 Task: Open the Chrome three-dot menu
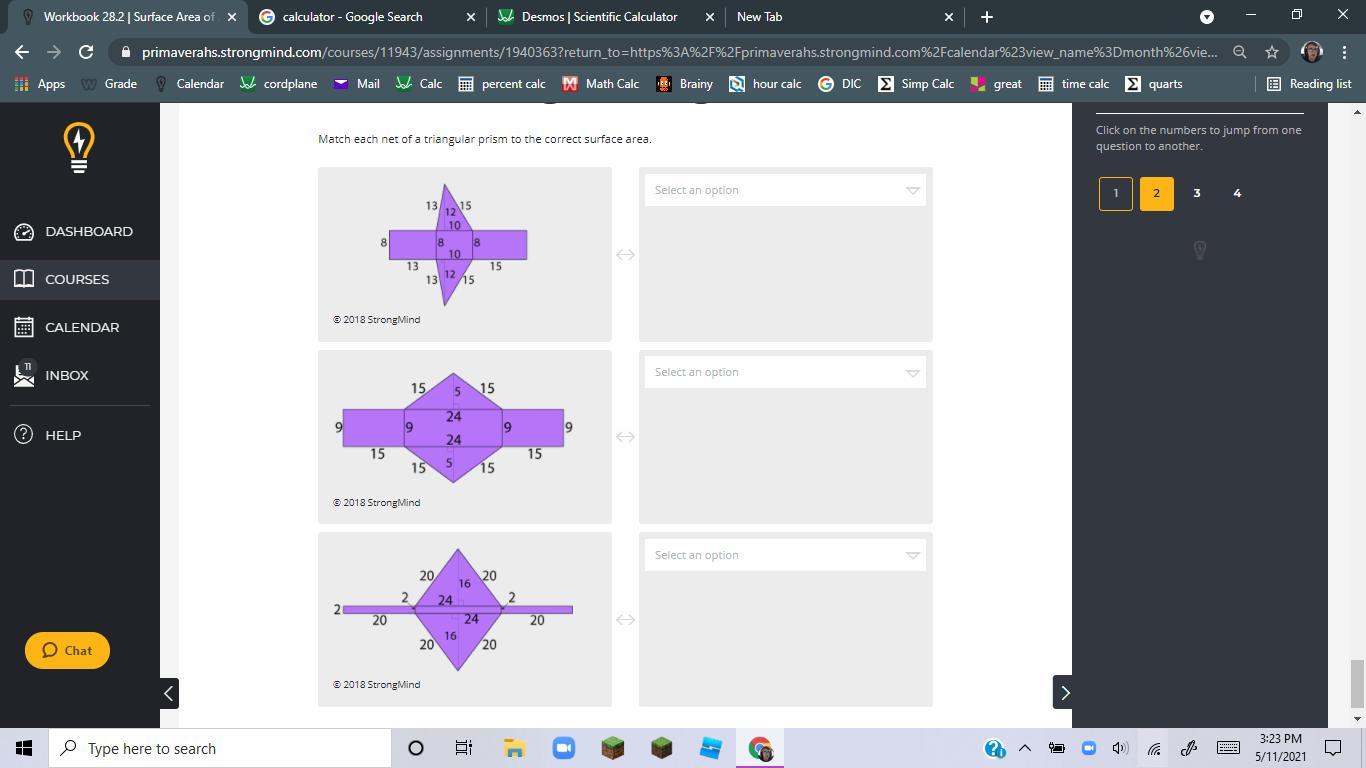pos(1344,52)
